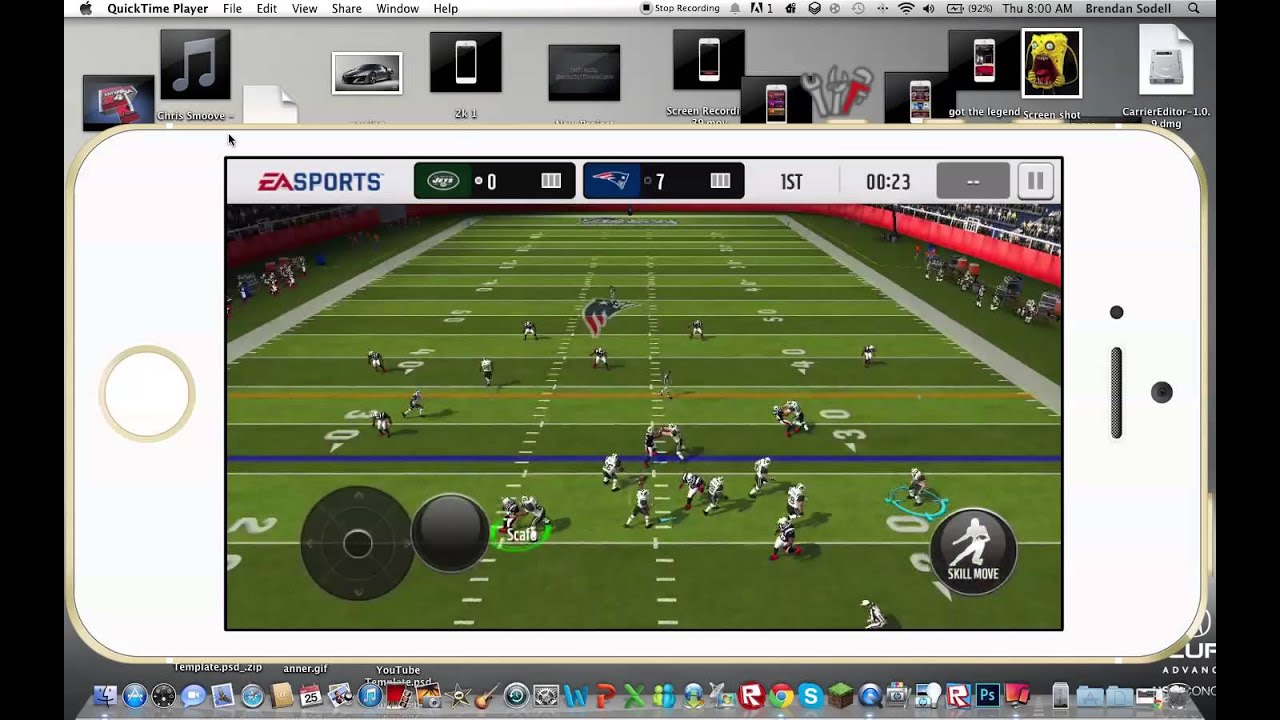Open Google Chrome from the Dock
1280x720 pixels.
click(x=781, y=696)
